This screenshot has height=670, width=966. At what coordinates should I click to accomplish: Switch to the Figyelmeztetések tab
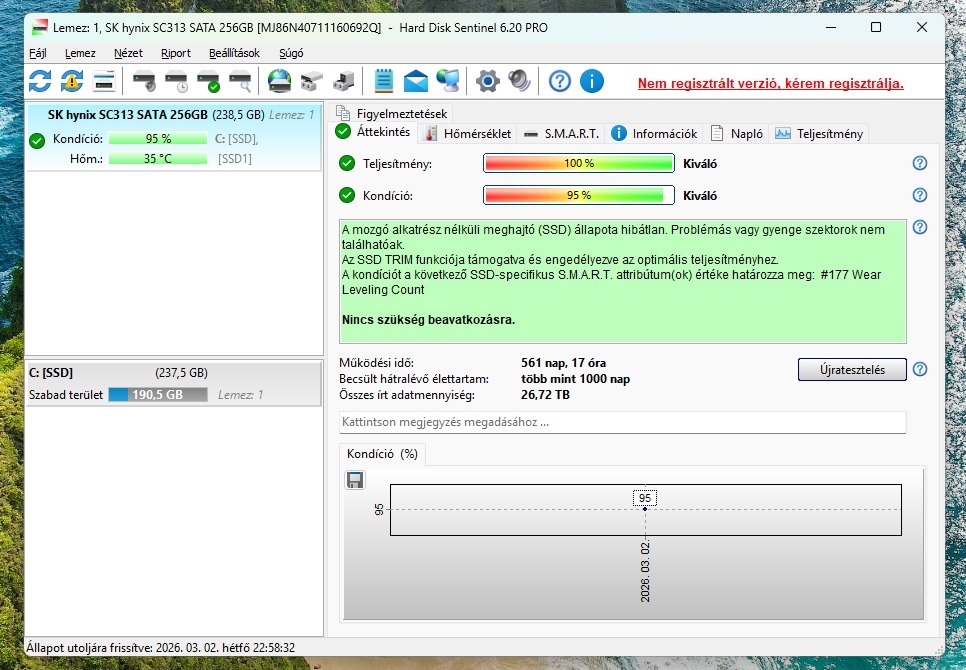click(392, 113)
